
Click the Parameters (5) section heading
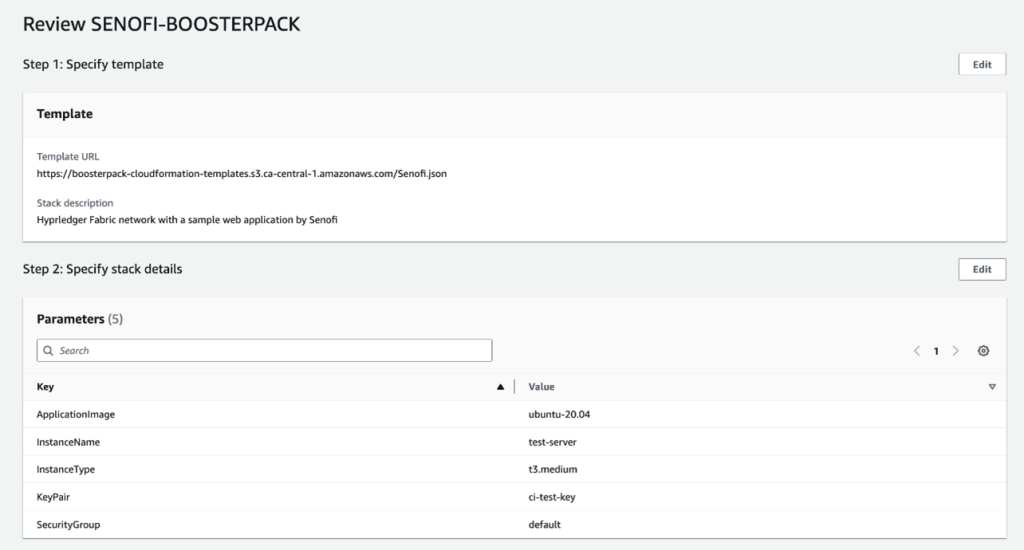80,319
